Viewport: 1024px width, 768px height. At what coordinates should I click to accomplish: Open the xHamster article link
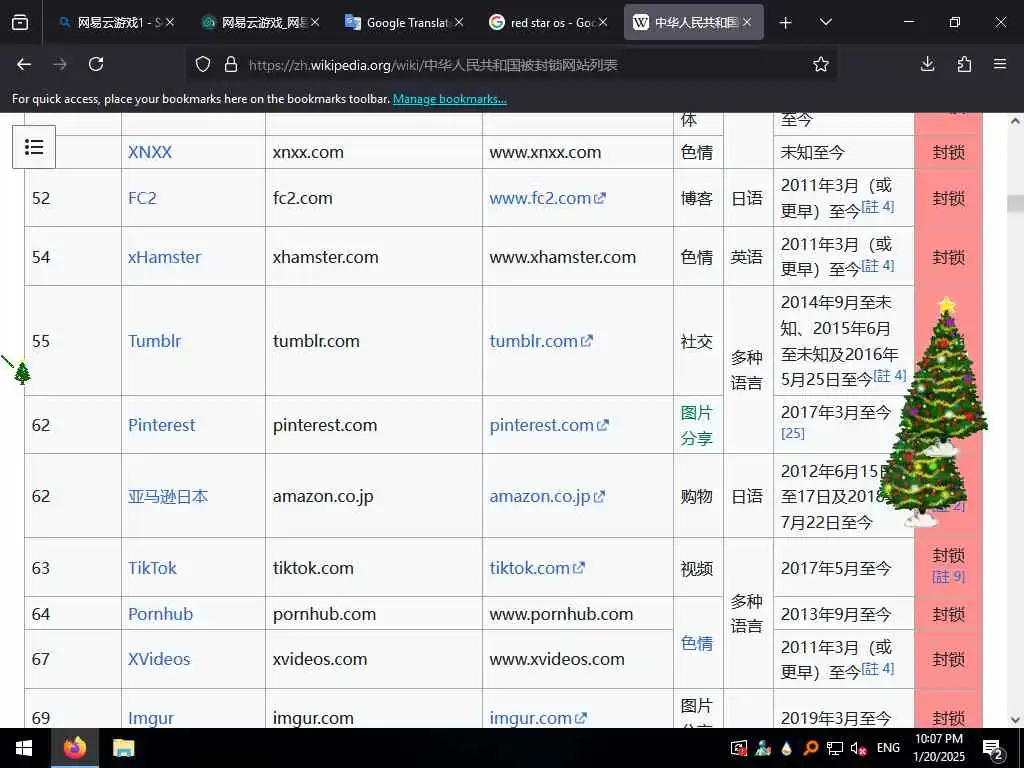[x=165, y=257]
